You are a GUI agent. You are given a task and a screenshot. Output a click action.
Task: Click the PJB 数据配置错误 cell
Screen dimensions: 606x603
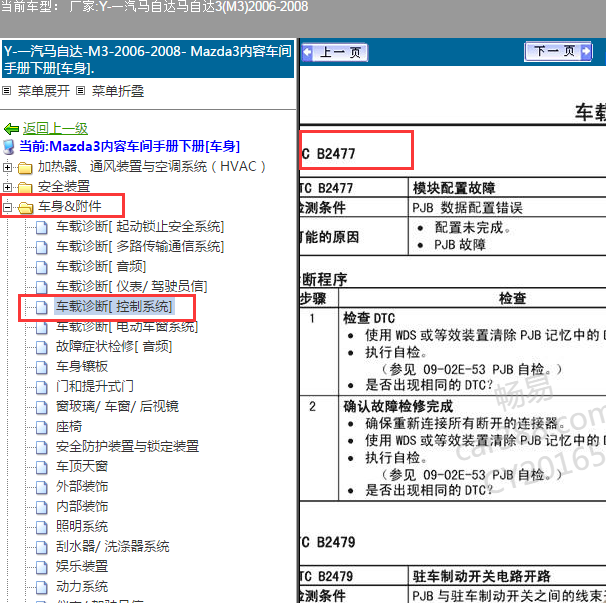tap(467, 208)
